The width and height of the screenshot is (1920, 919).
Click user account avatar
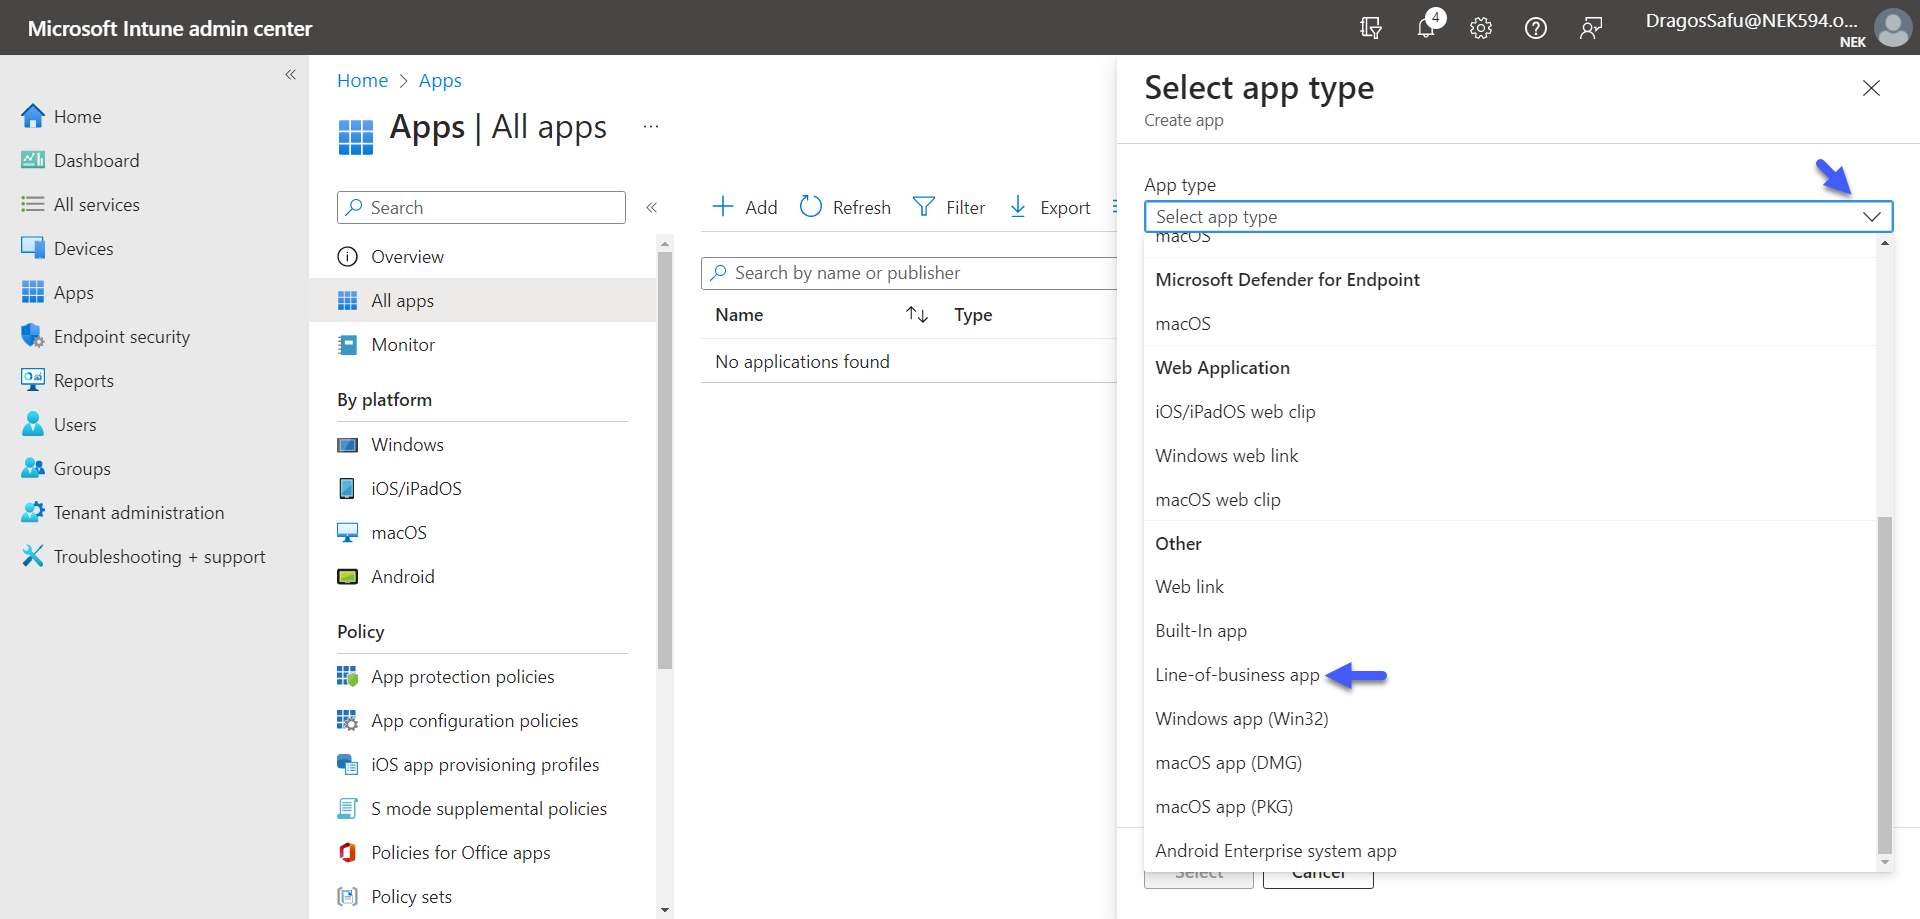coord(1892,28)
